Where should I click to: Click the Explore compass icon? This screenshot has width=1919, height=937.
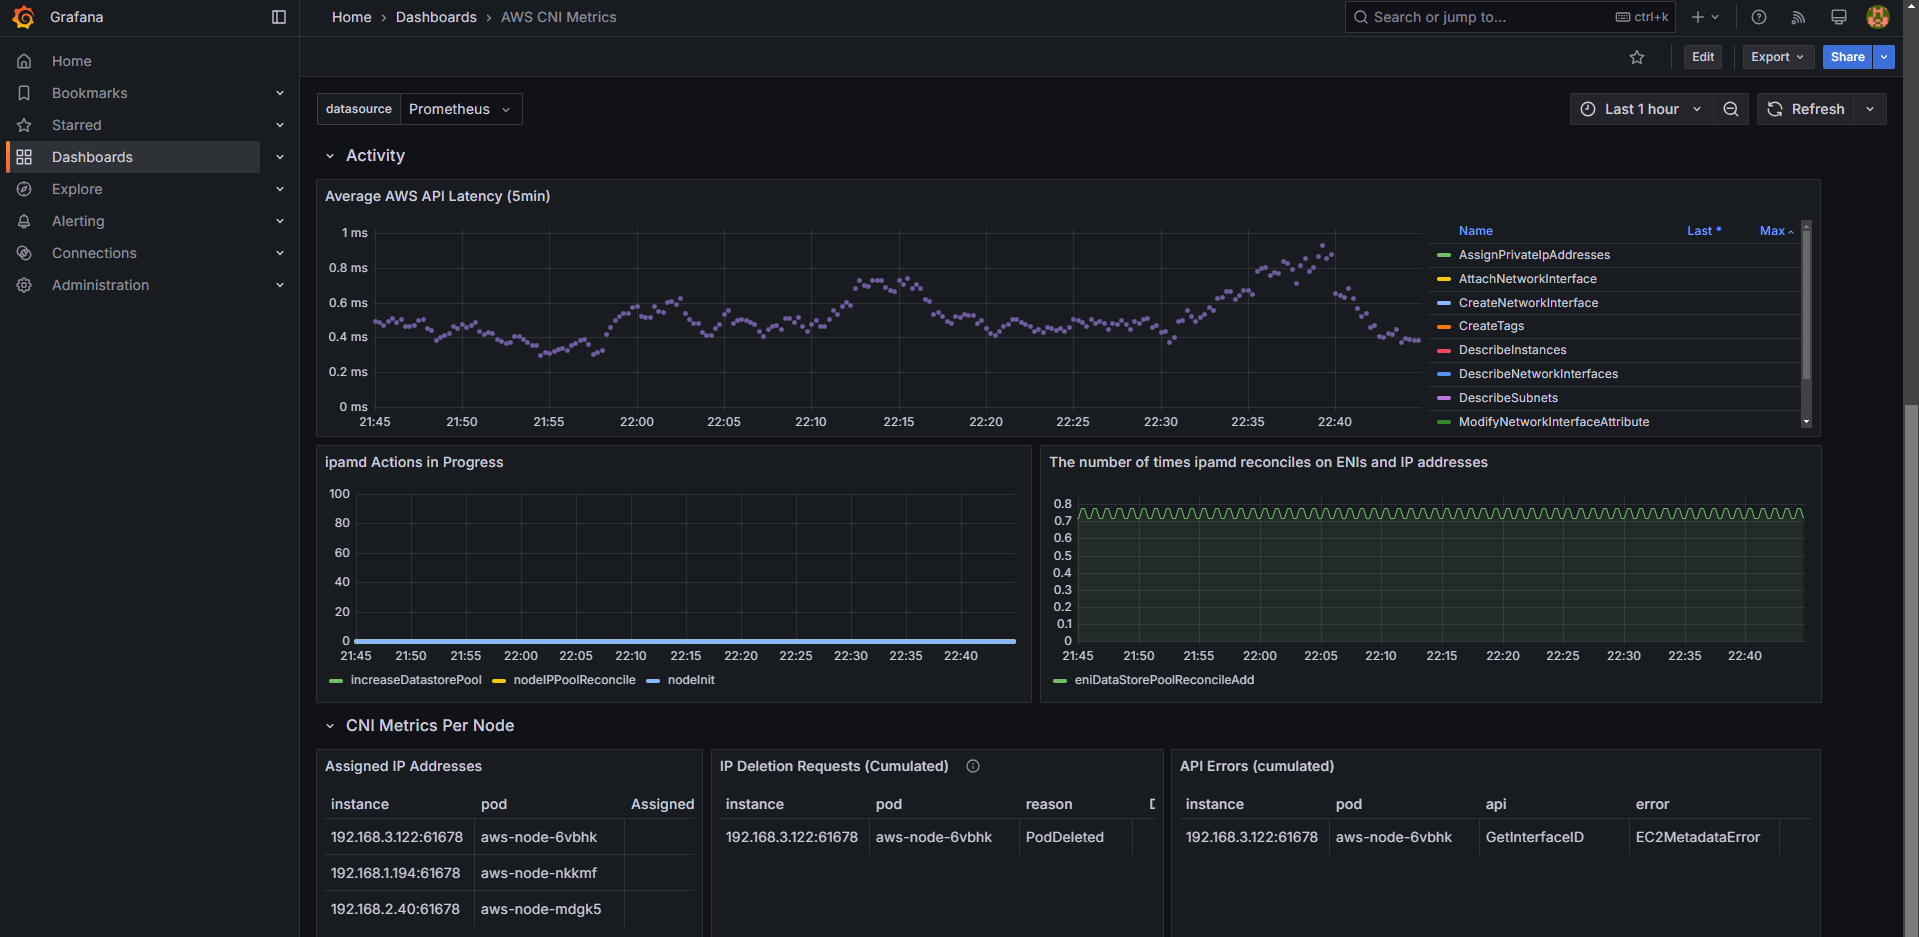click(x=24, y=189)
